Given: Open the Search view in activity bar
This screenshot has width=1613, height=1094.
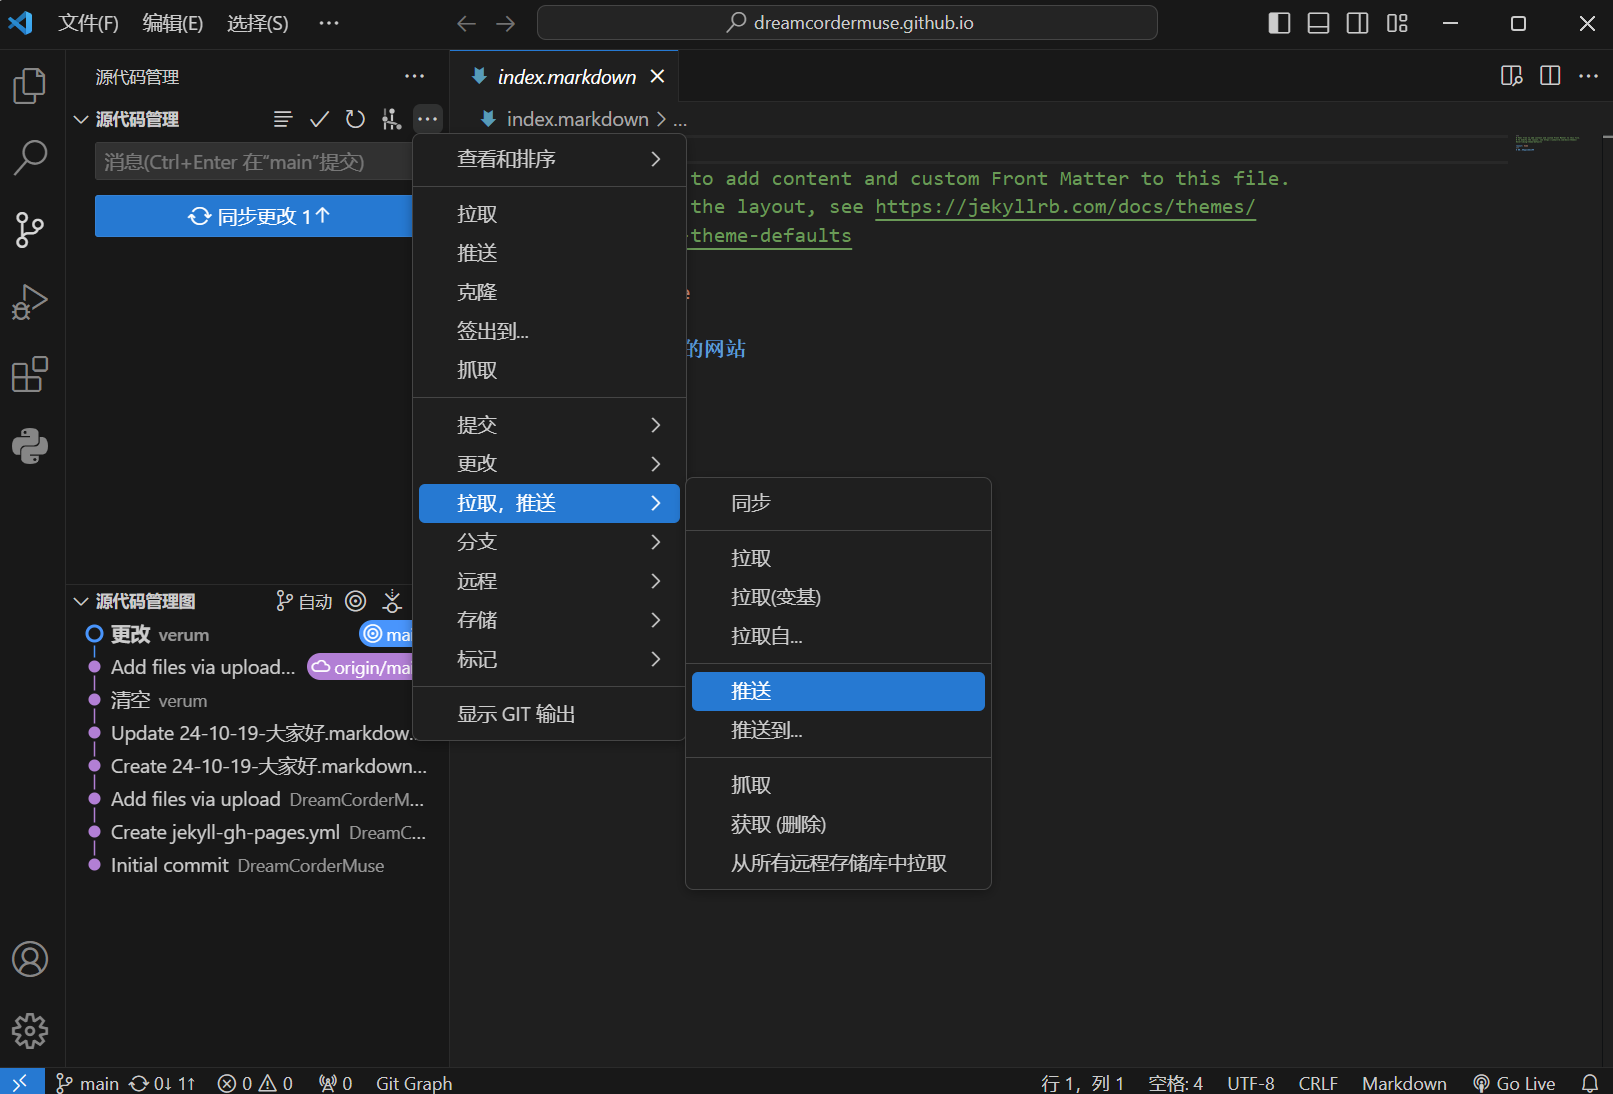Looking at the screenshot, I should 30,157.
